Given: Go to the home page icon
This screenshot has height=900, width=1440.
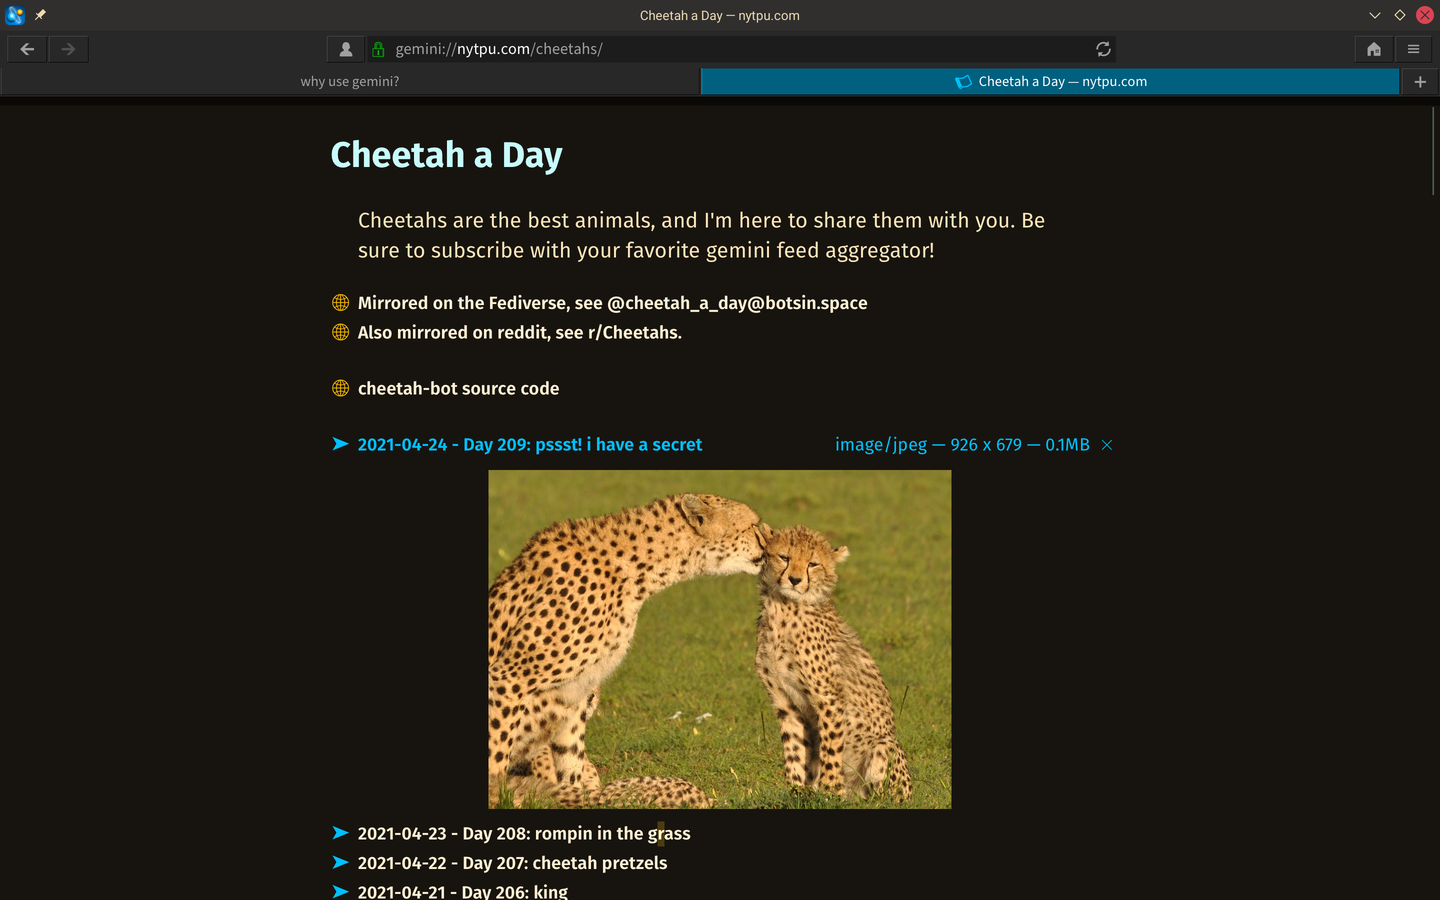Looking at the screenshot, I should pos(1374,49).
